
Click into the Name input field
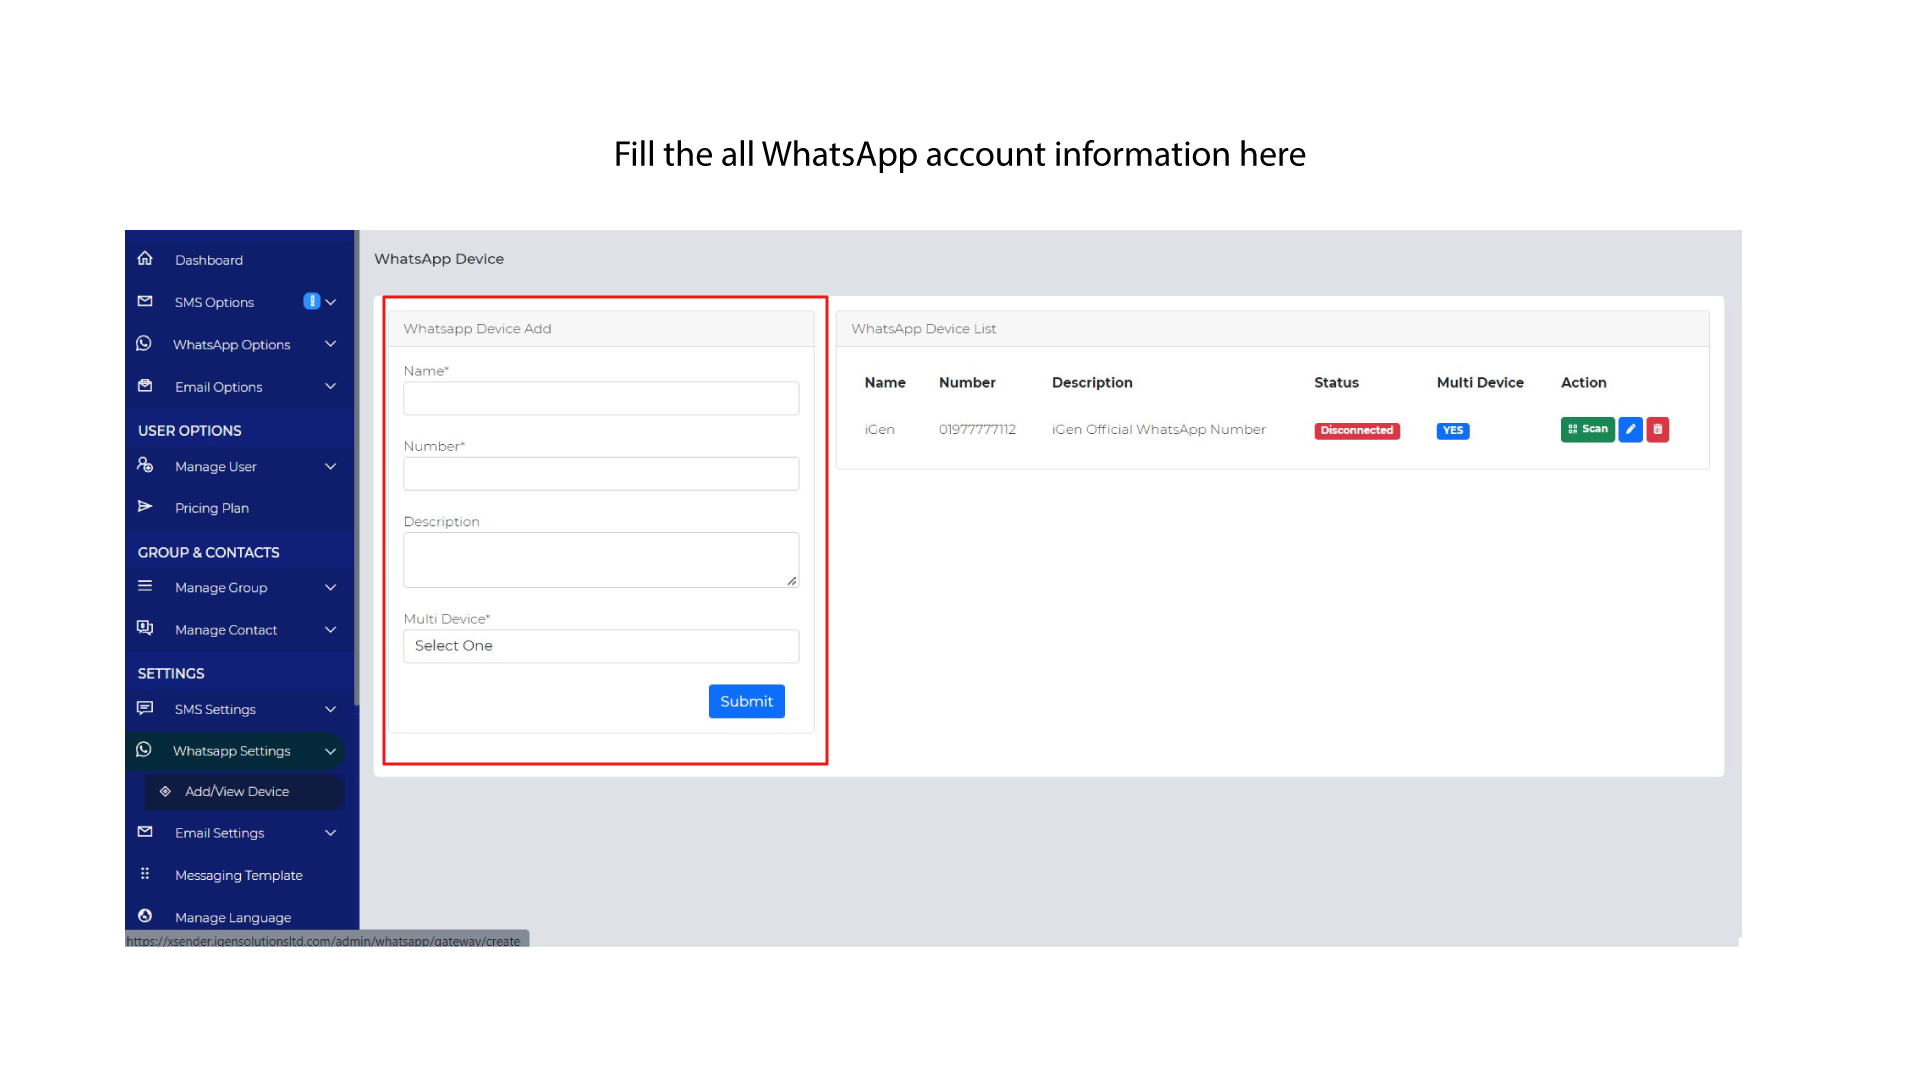600,398
